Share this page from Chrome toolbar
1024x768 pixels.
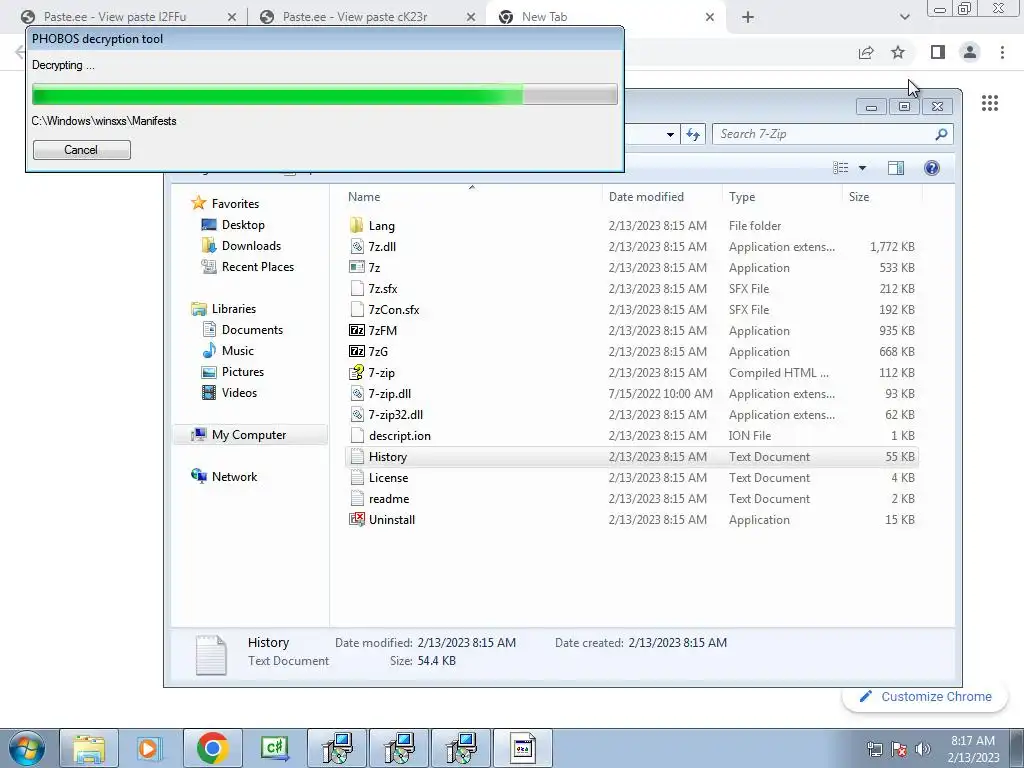(x=866, y=52)
